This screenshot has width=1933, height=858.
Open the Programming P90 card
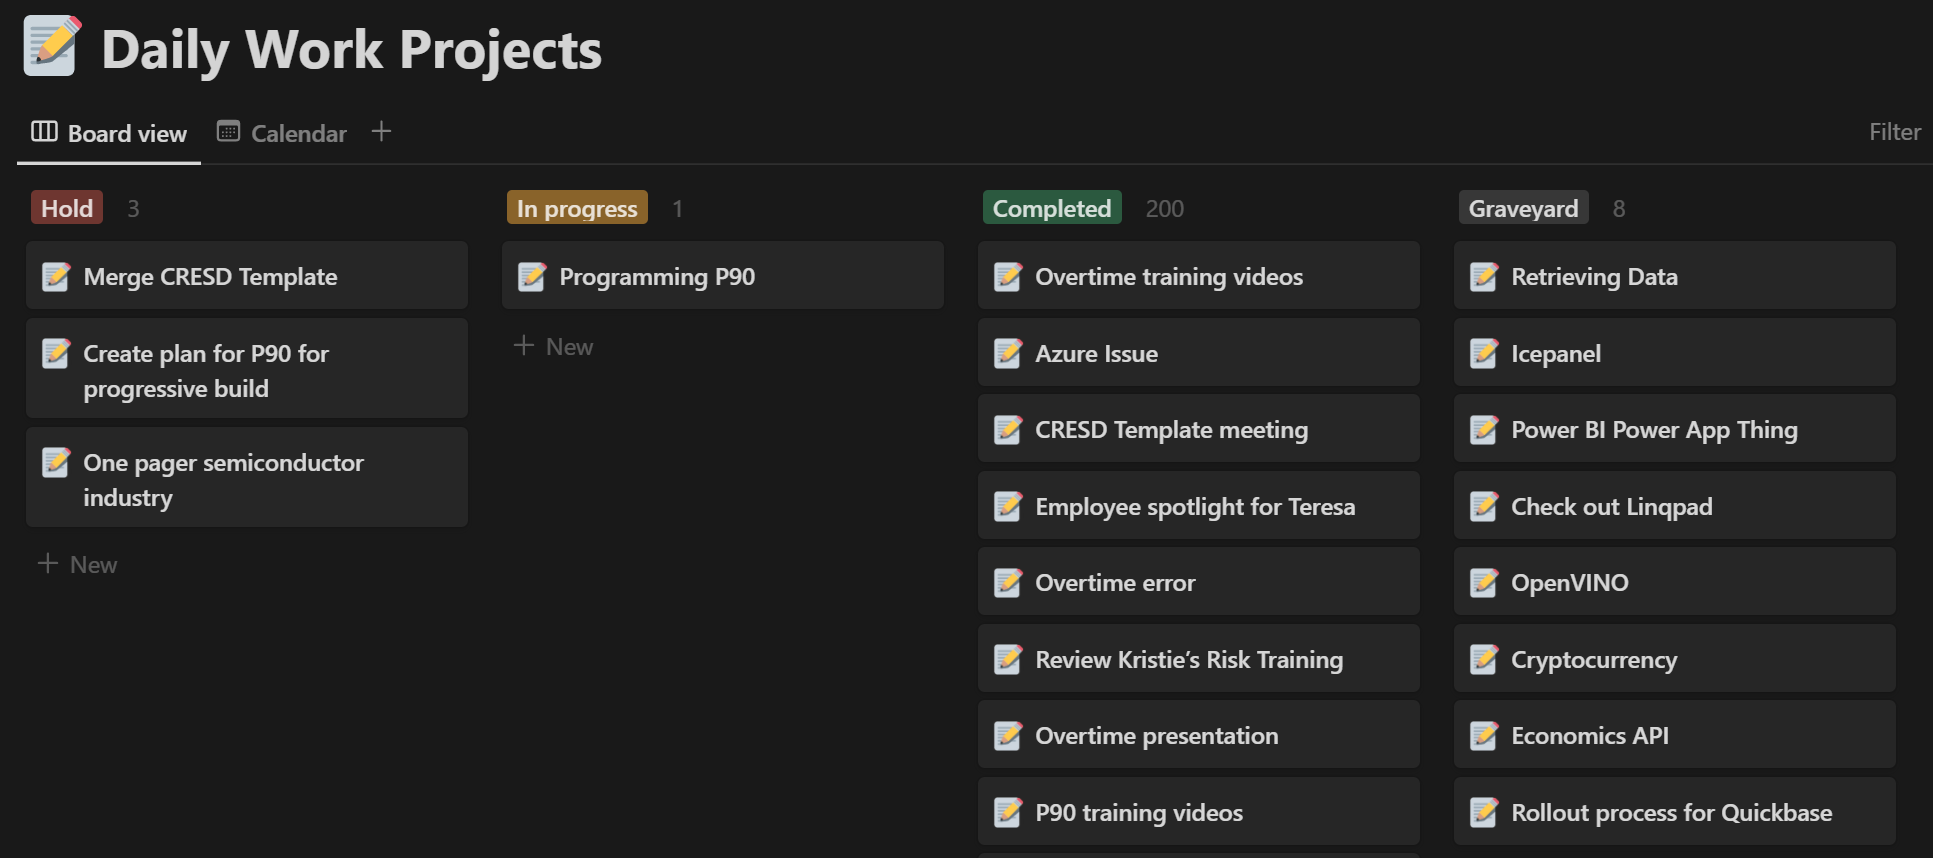pos(723,275)
